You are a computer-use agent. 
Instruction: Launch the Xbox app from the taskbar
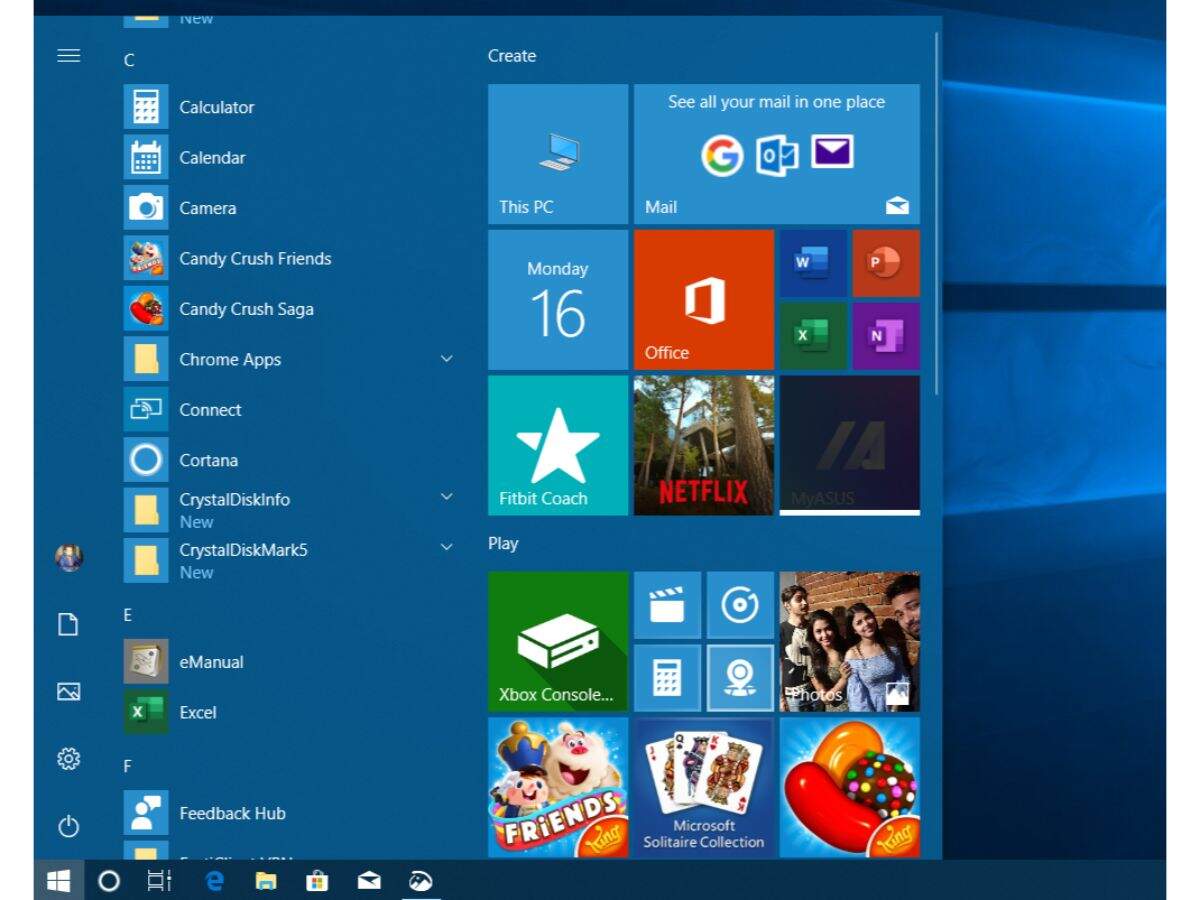[x=421, y=881]
